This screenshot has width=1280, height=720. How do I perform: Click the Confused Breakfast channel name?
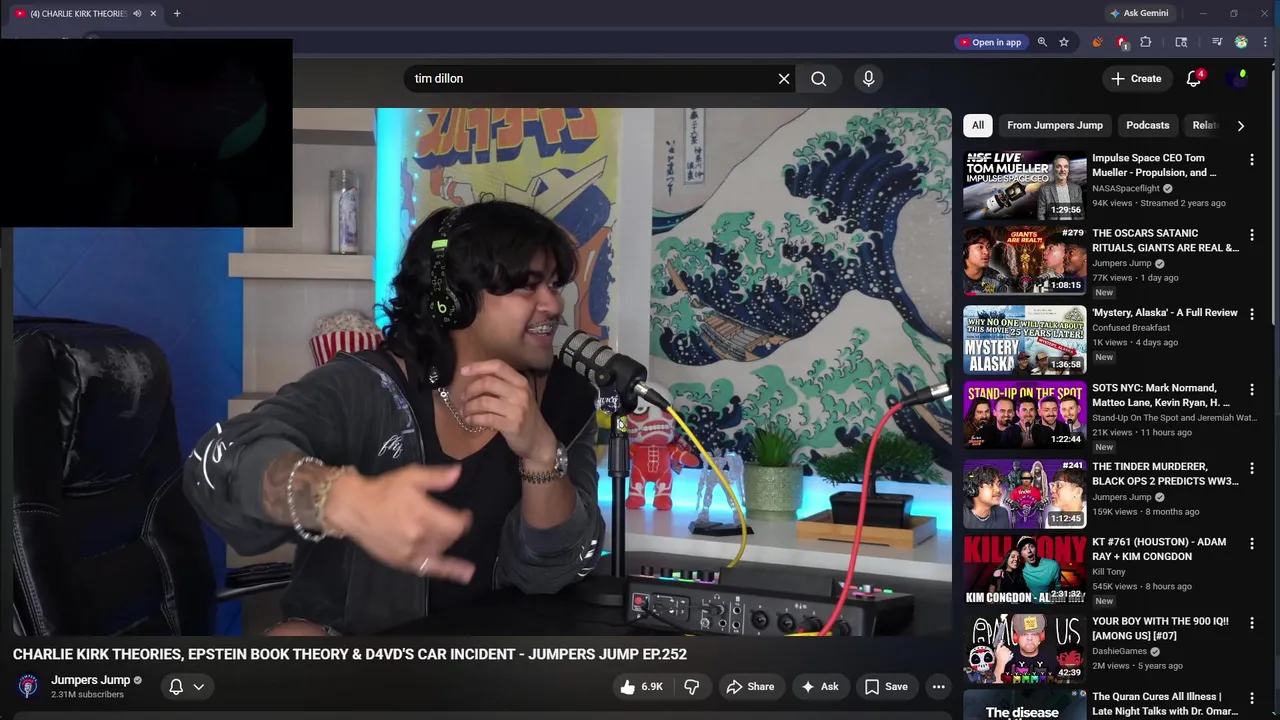[1131, 327]
